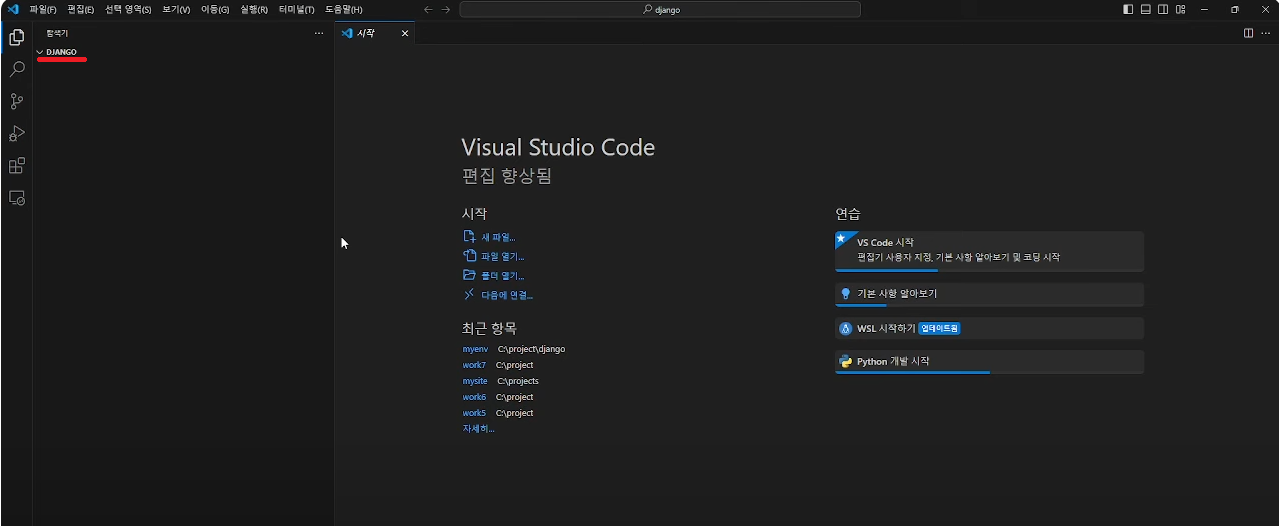The width and height of the screenshot is (1279, 526).
Task: Click the 다음에 연결... link
Action: coord(507,295)
